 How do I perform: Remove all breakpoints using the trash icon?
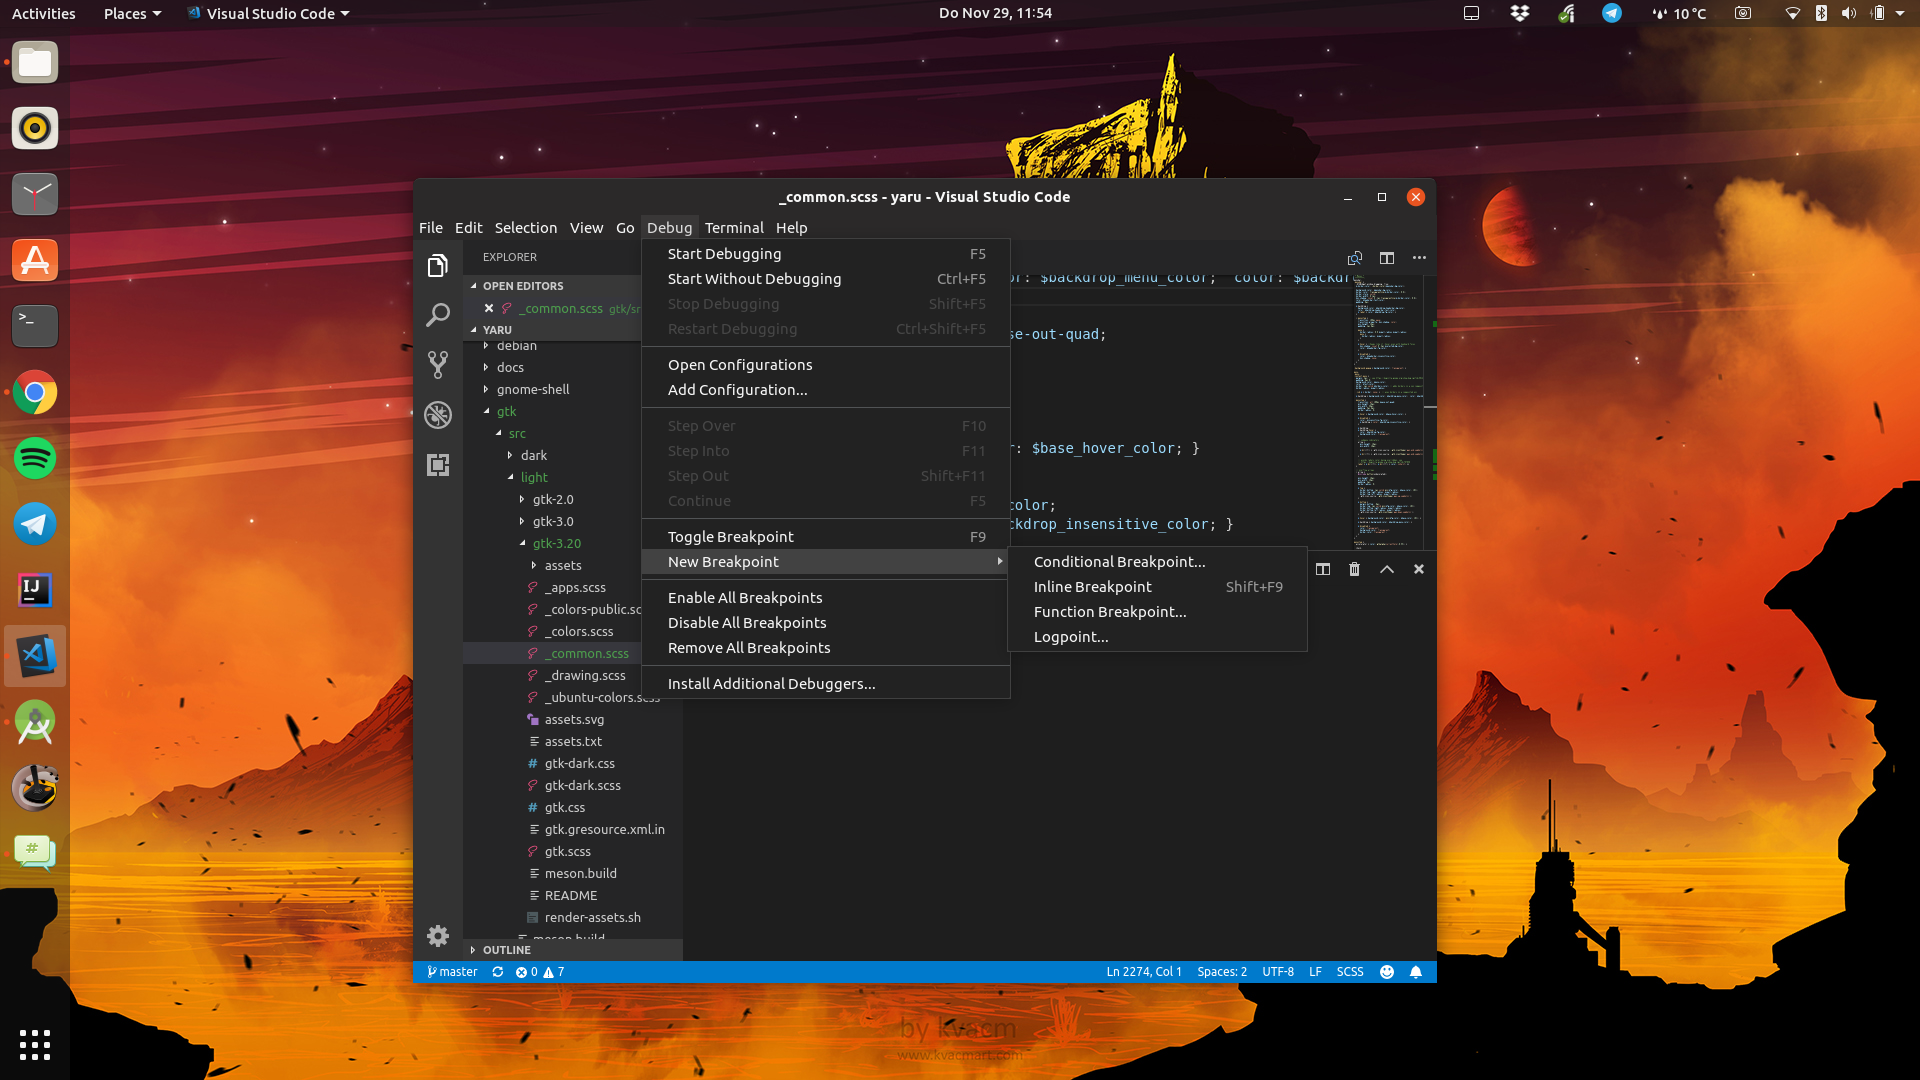click(1354, 569)
